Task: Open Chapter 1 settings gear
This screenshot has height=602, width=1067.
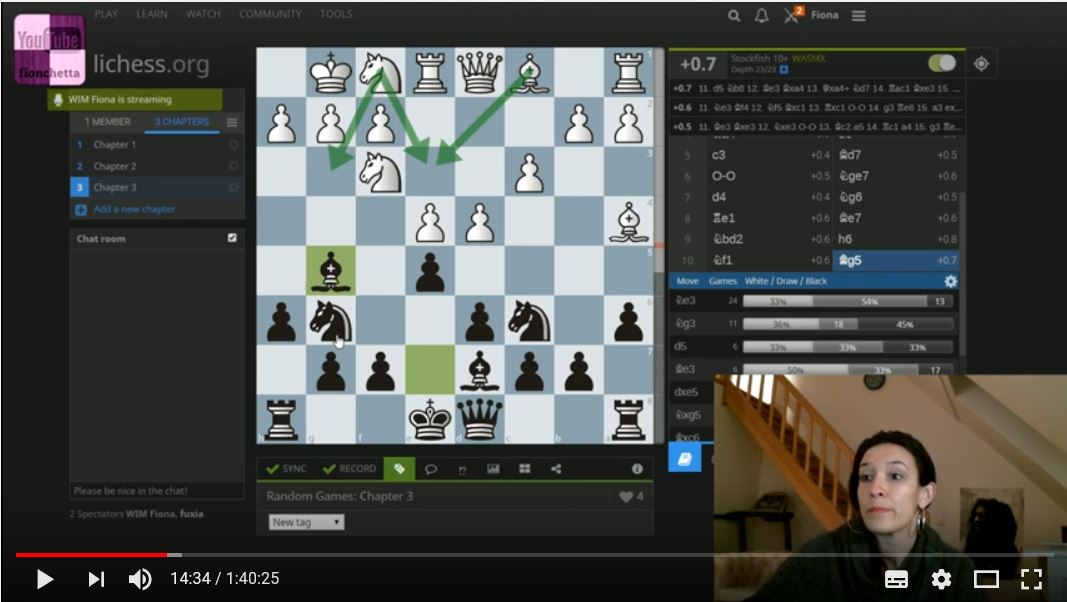Action: point(233,145)
